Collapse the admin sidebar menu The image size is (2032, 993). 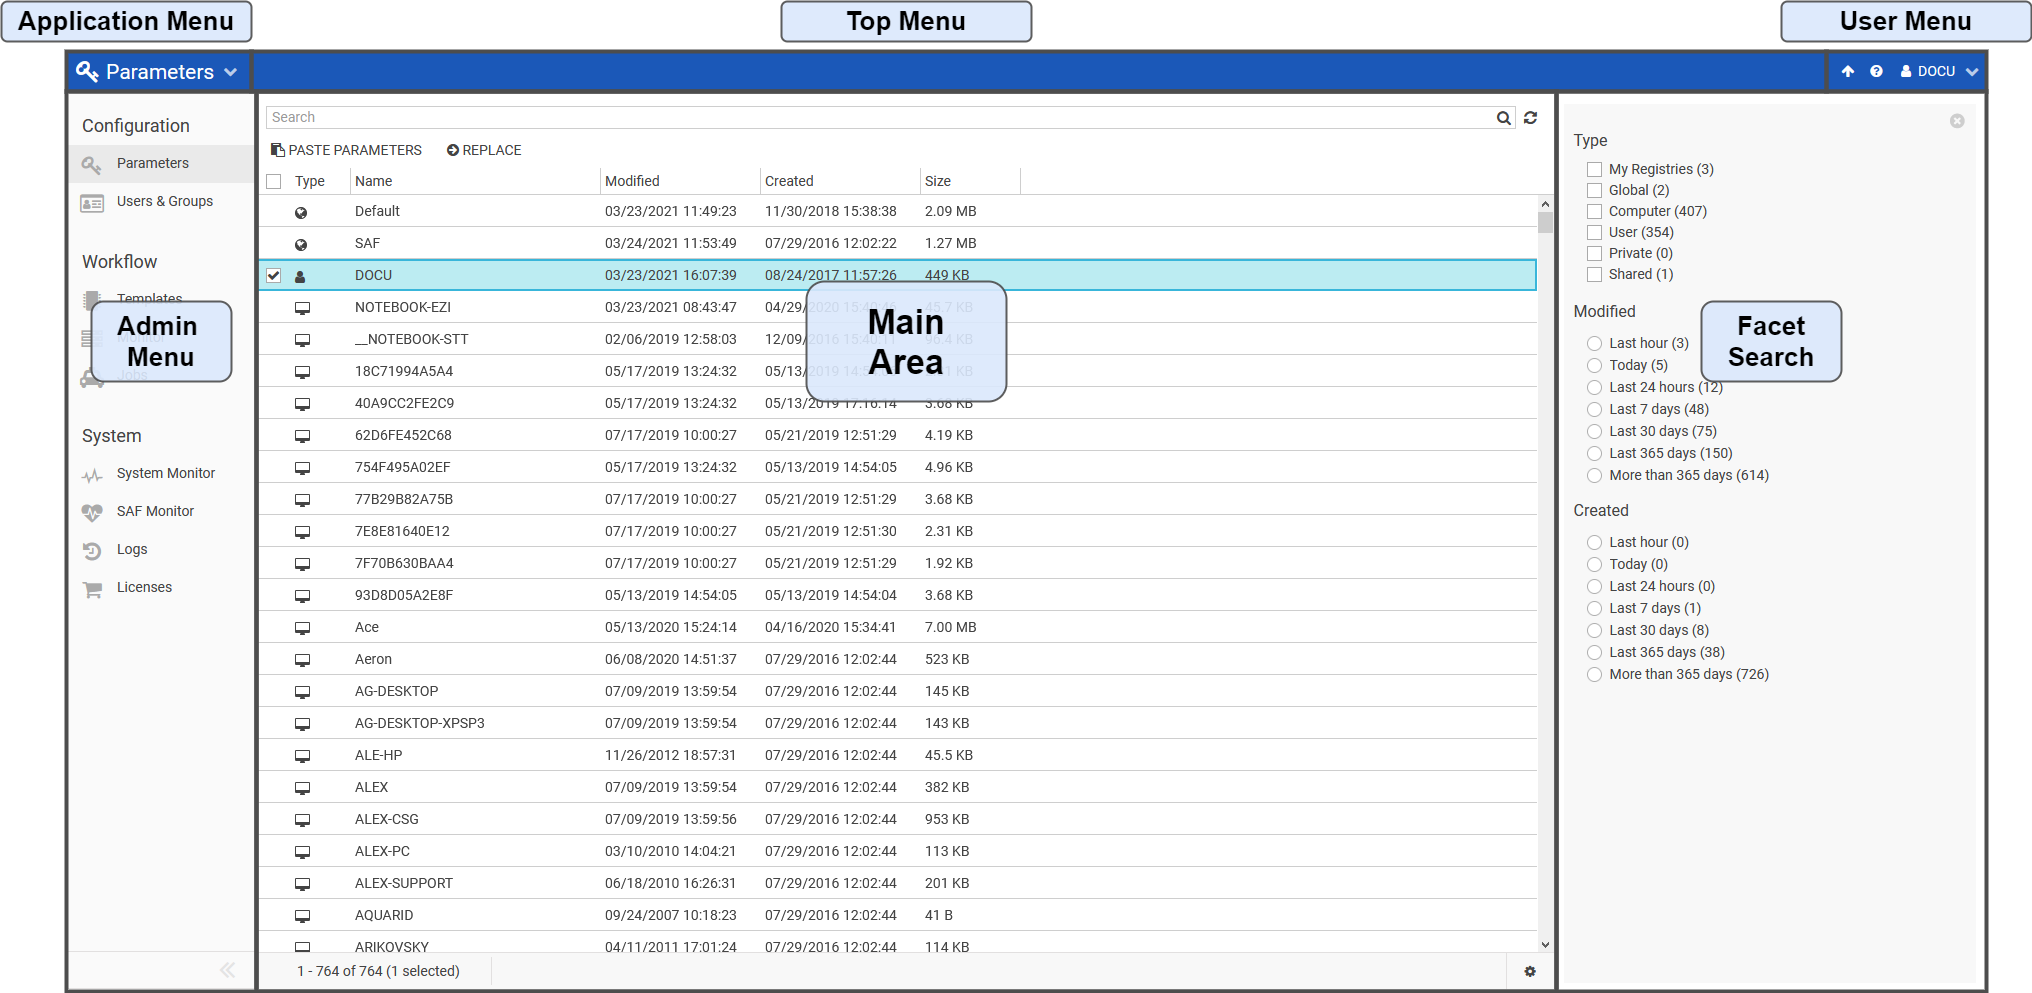pos(227,970)
